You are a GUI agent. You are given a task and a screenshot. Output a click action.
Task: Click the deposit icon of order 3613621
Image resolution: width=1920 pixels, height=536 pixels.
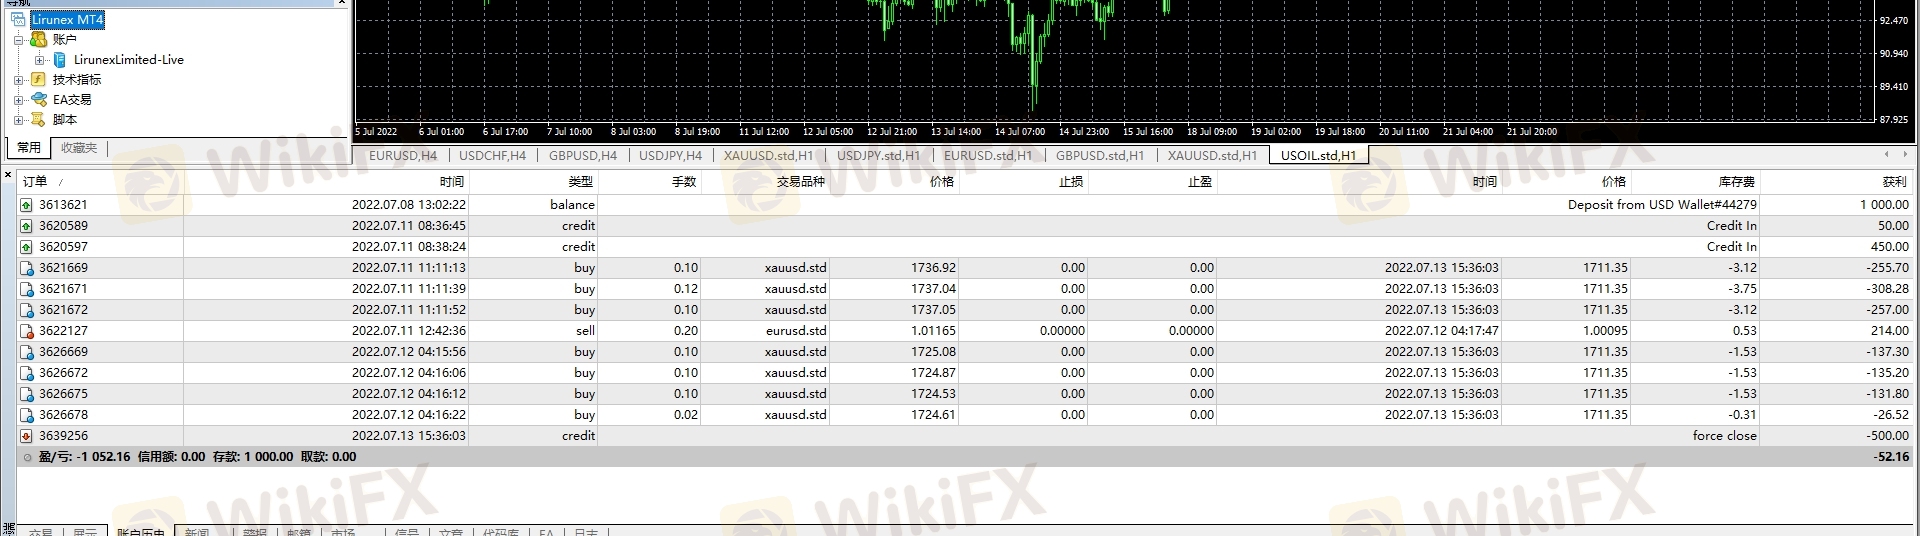(x=27, y=205)
